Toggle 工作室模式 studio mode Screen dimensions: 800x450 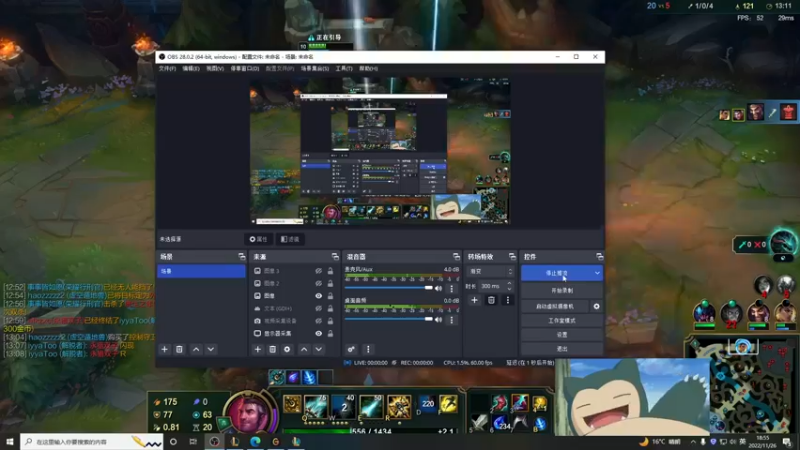coord(562,320)
